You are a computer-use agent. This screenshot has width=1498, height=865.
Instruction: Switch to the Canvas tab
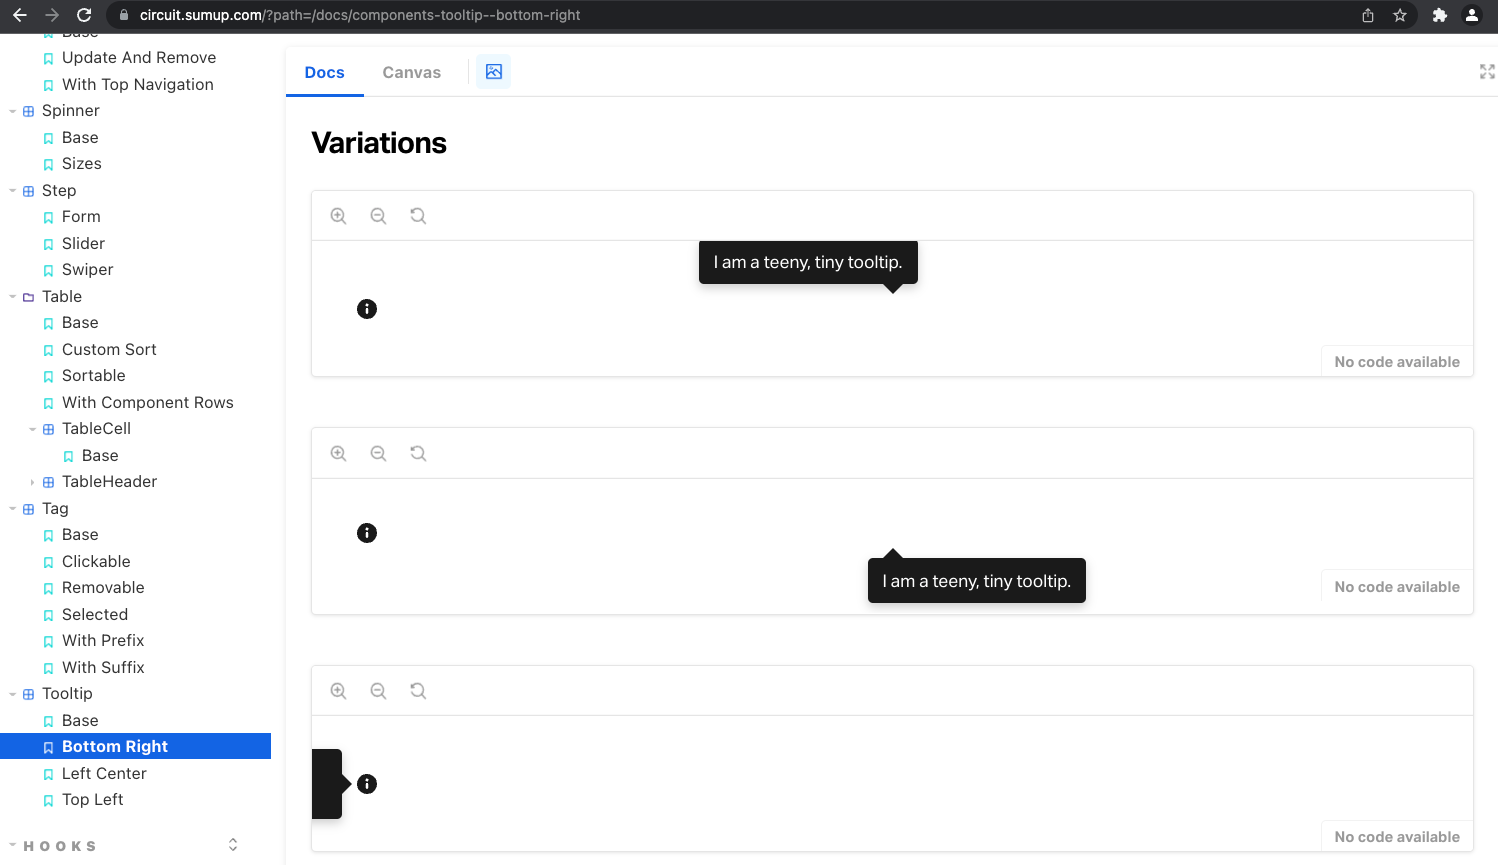point(411,71)
